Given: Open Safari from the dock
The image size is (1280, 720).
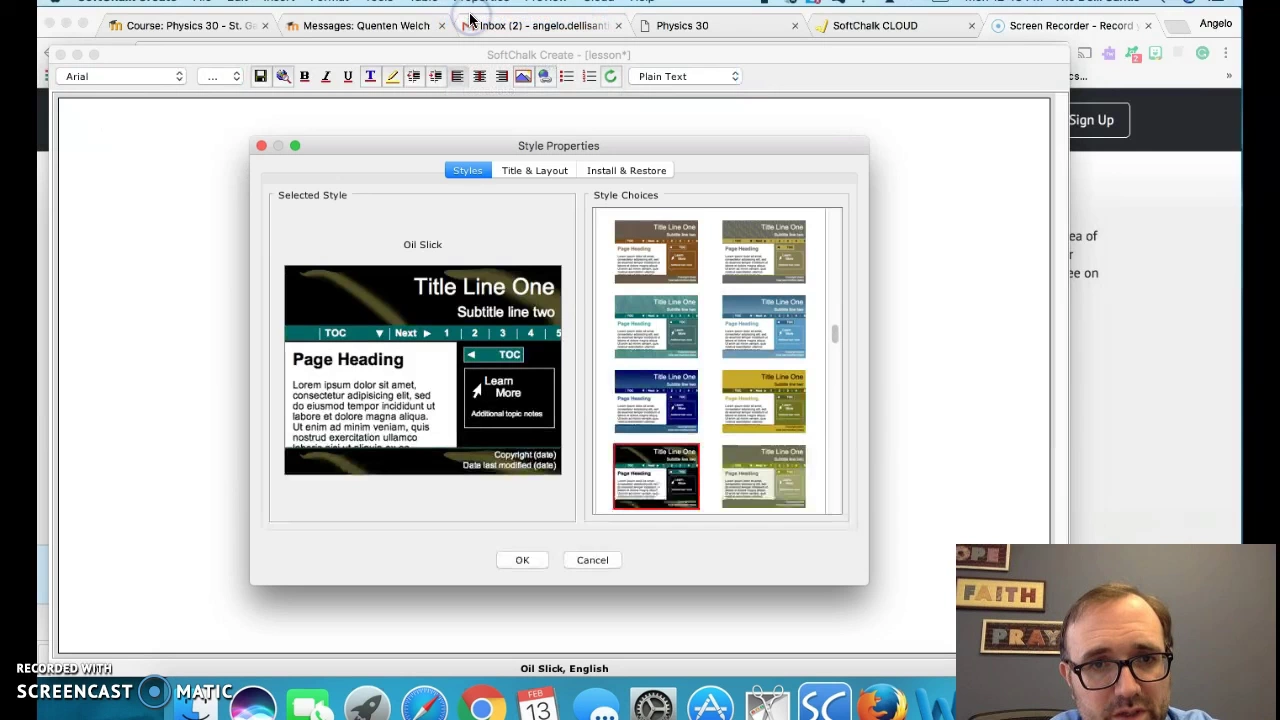Looking at the screenshot, I should coord(425,704).
